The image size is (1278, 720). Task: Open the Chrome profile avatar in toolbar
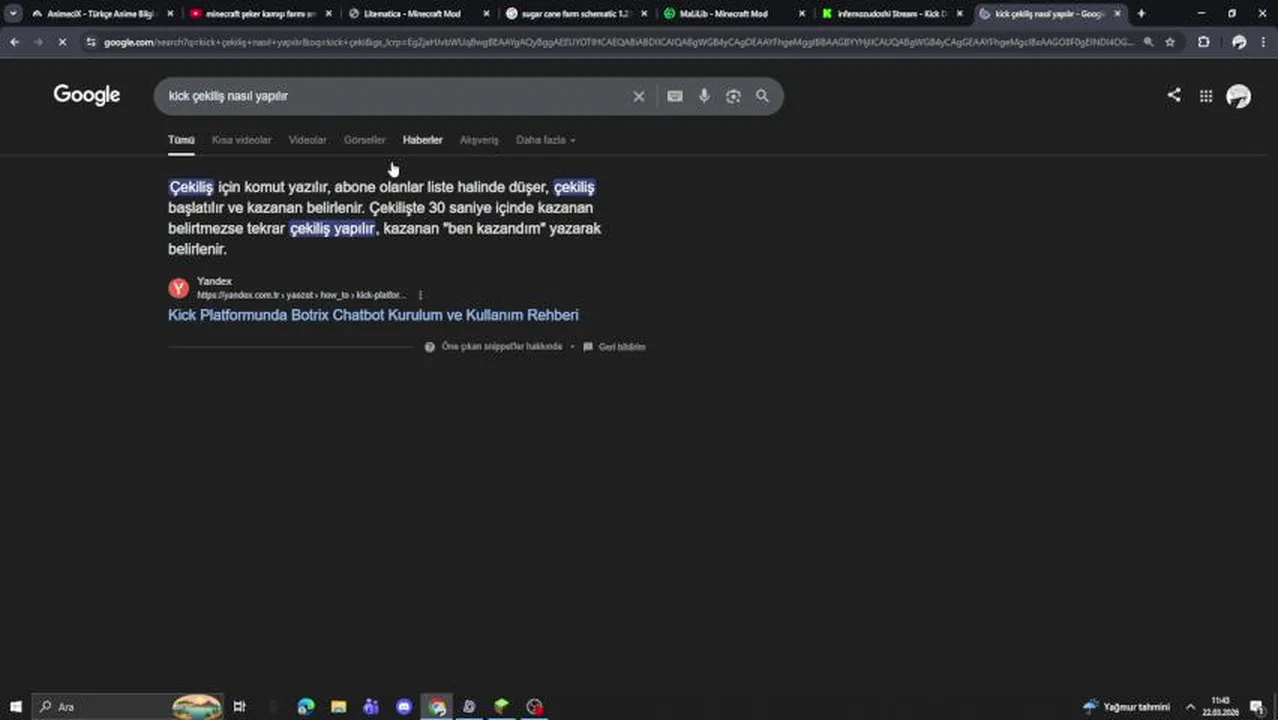(x=1239, y=42)
